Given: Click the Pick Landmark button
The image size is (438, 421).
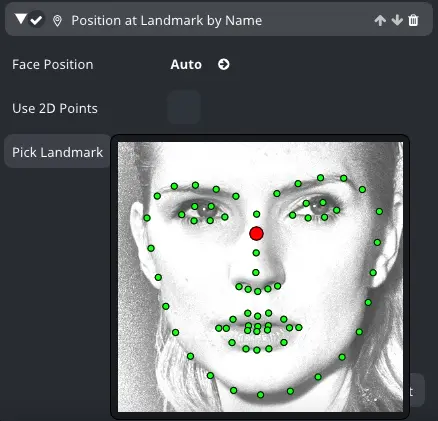Looking at the screenshot, I should 57,152.
